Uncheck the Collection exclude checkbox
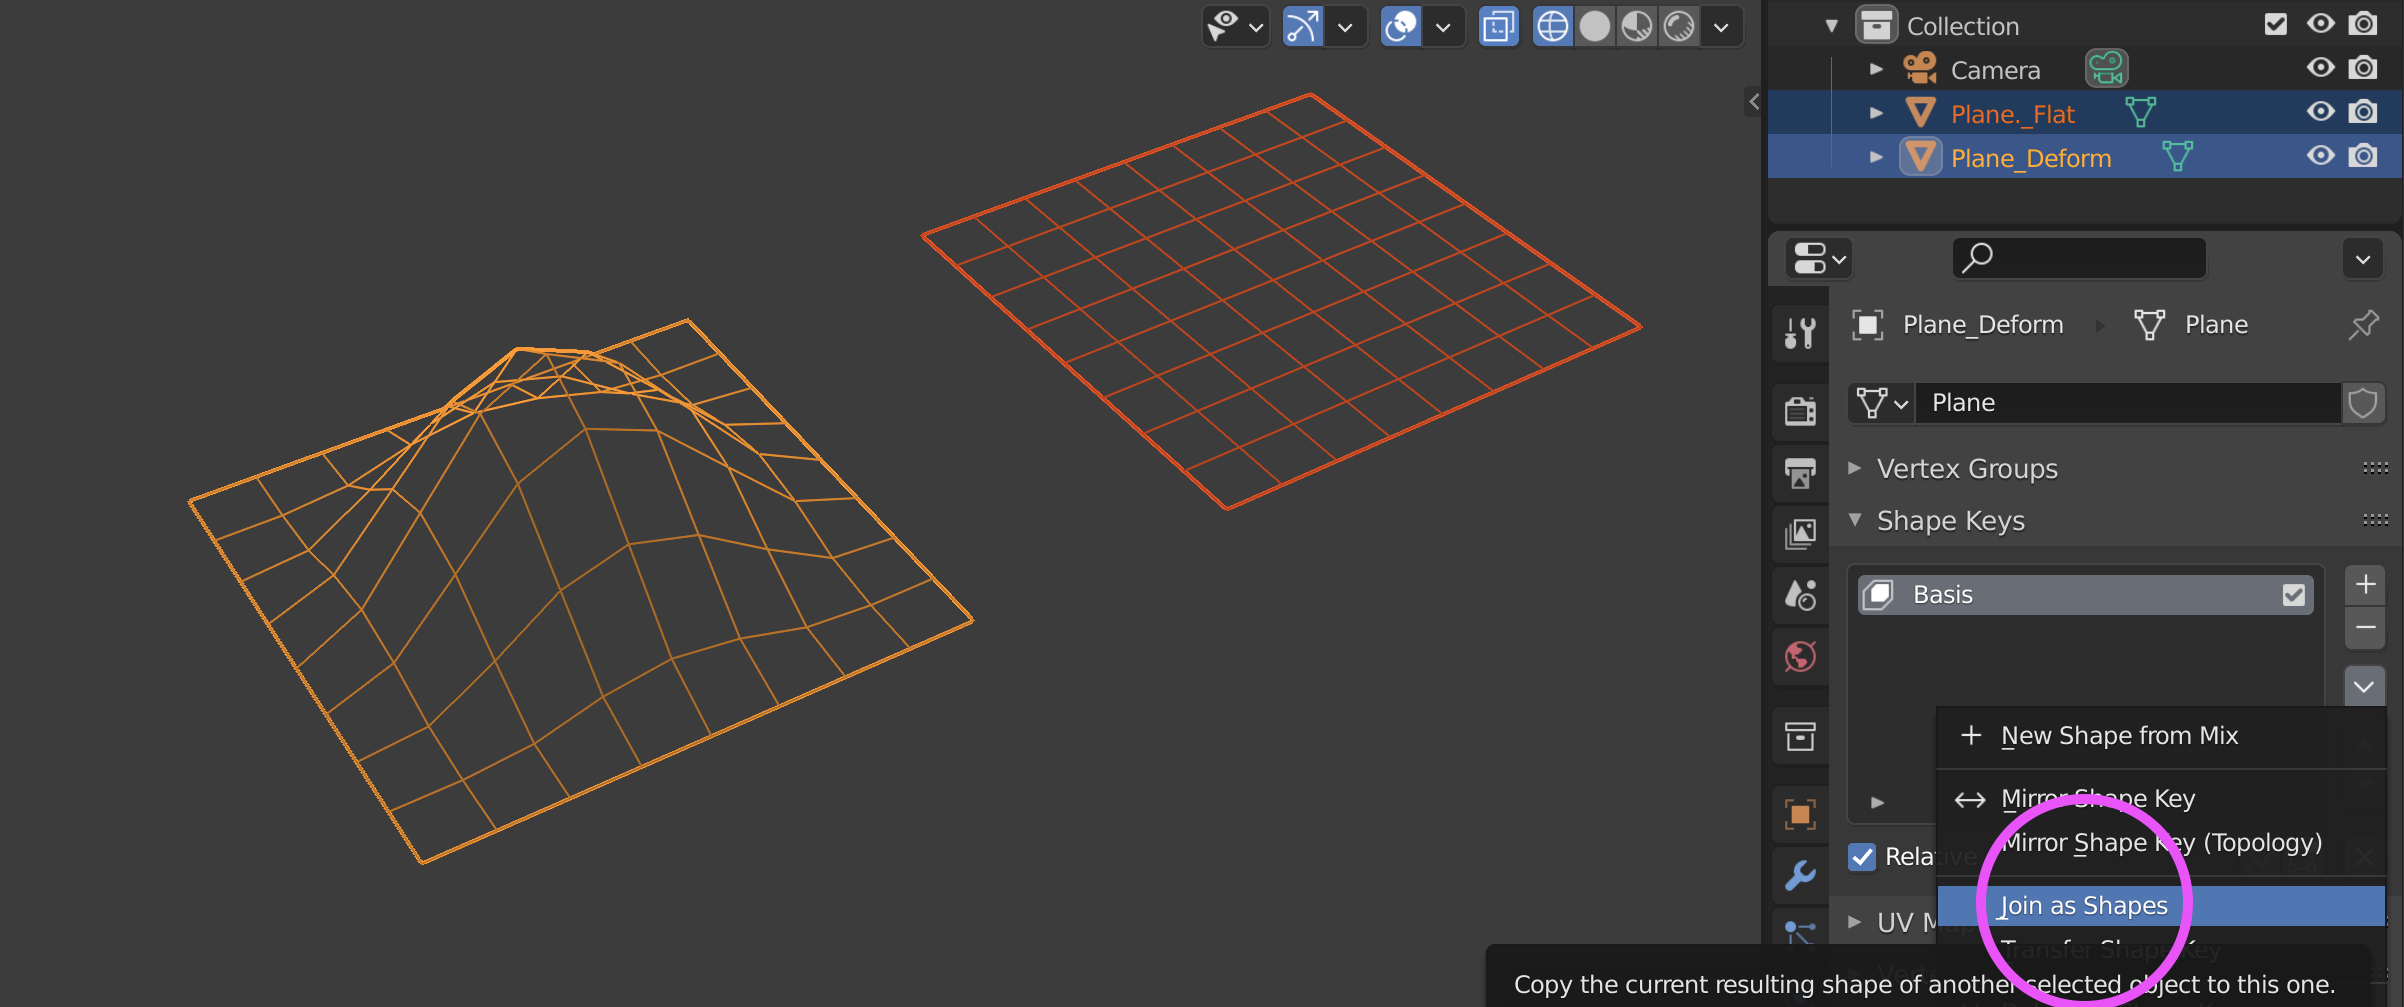 click(x=2276, y=24)
